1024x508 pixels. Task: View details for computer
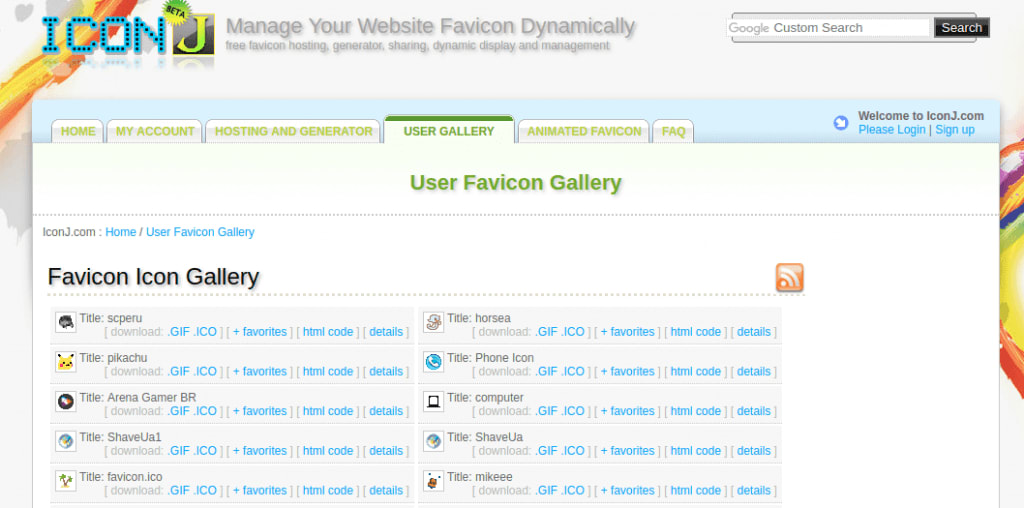pos(754,411)
